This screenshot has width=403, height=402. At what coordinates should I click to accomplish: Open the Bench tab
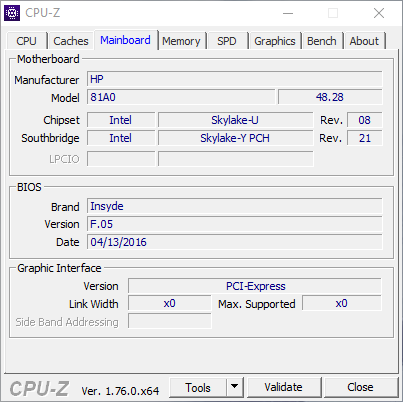[x=322, y=41]
